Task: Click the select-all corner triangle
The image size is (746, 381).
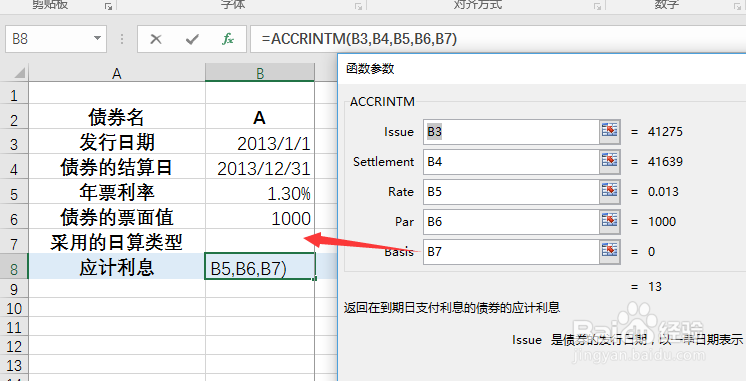Action: click(19, 73)
